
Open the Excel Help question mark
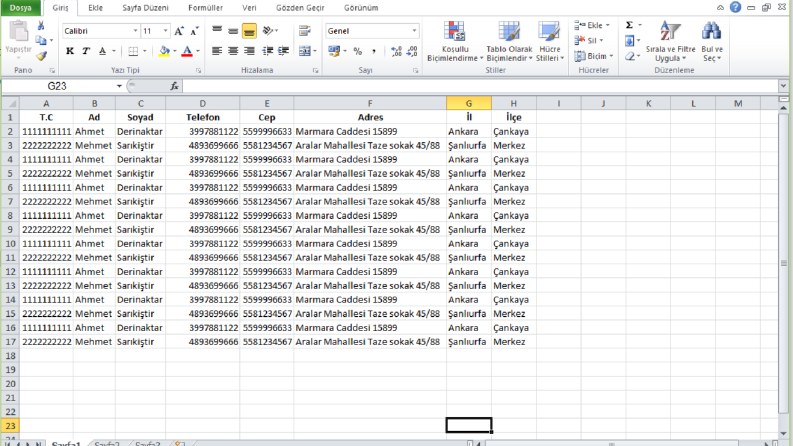coord(735,7)
